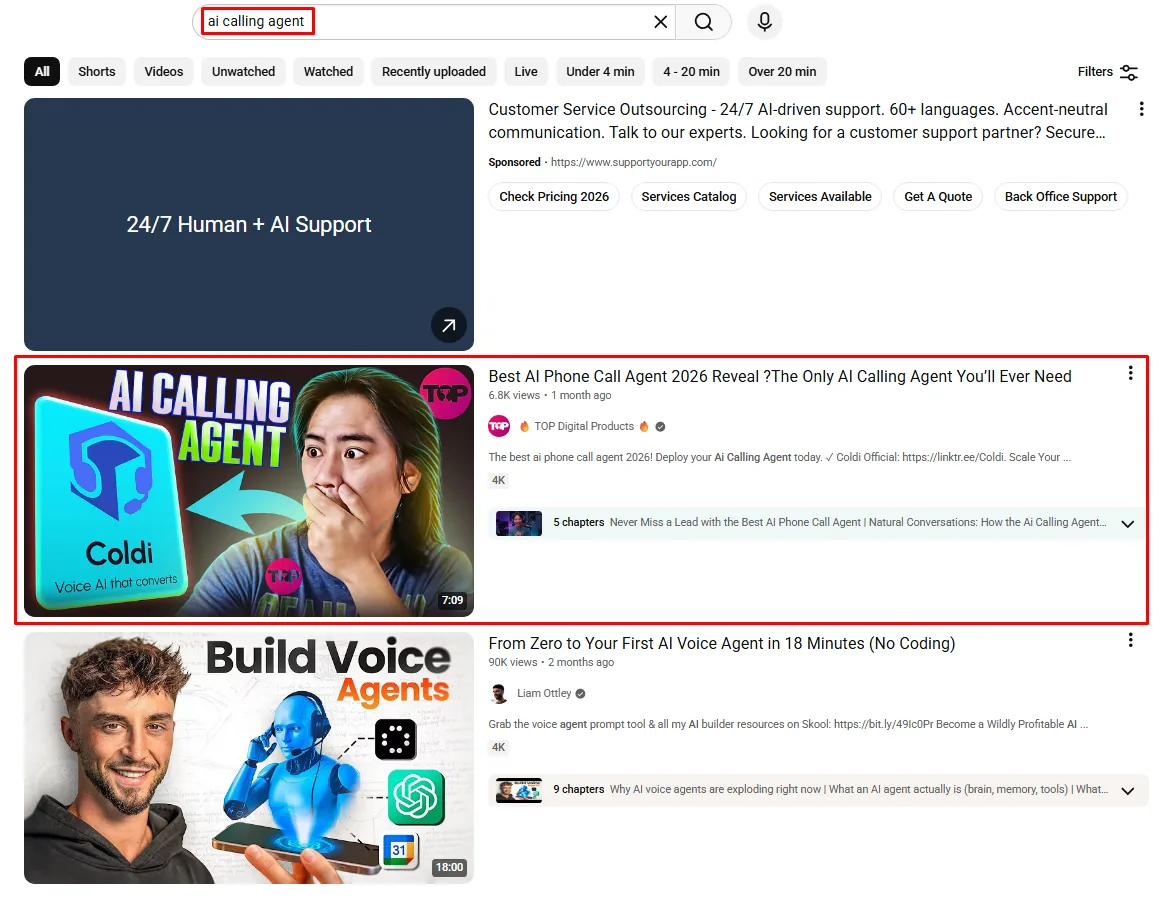The image size is (1161, 906).
Task: Click the TOP Digital Products channel avatar
Action: [499, 426]
